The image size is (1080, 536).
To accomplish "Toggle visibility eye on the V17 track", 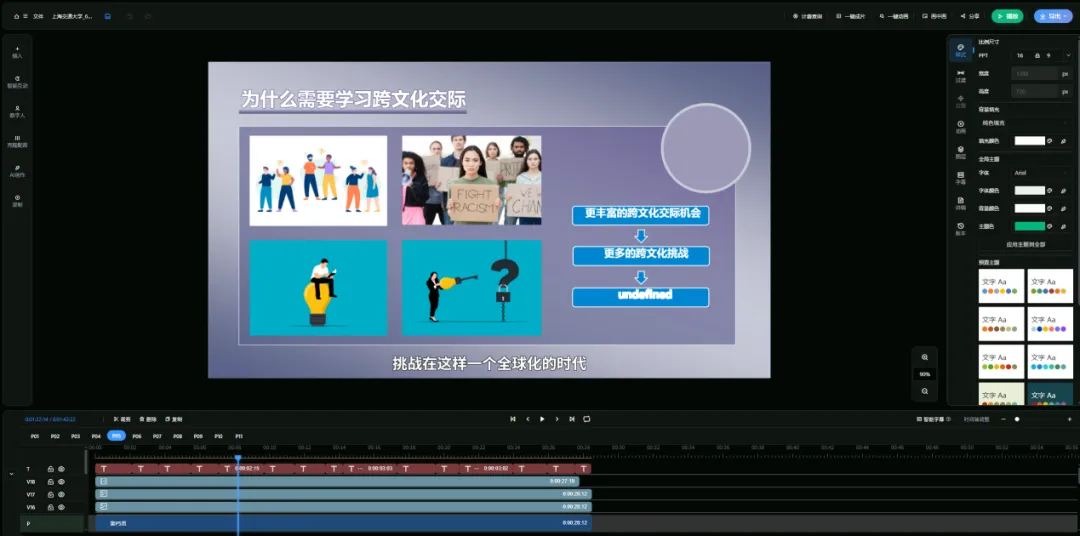I will (61, 495).
